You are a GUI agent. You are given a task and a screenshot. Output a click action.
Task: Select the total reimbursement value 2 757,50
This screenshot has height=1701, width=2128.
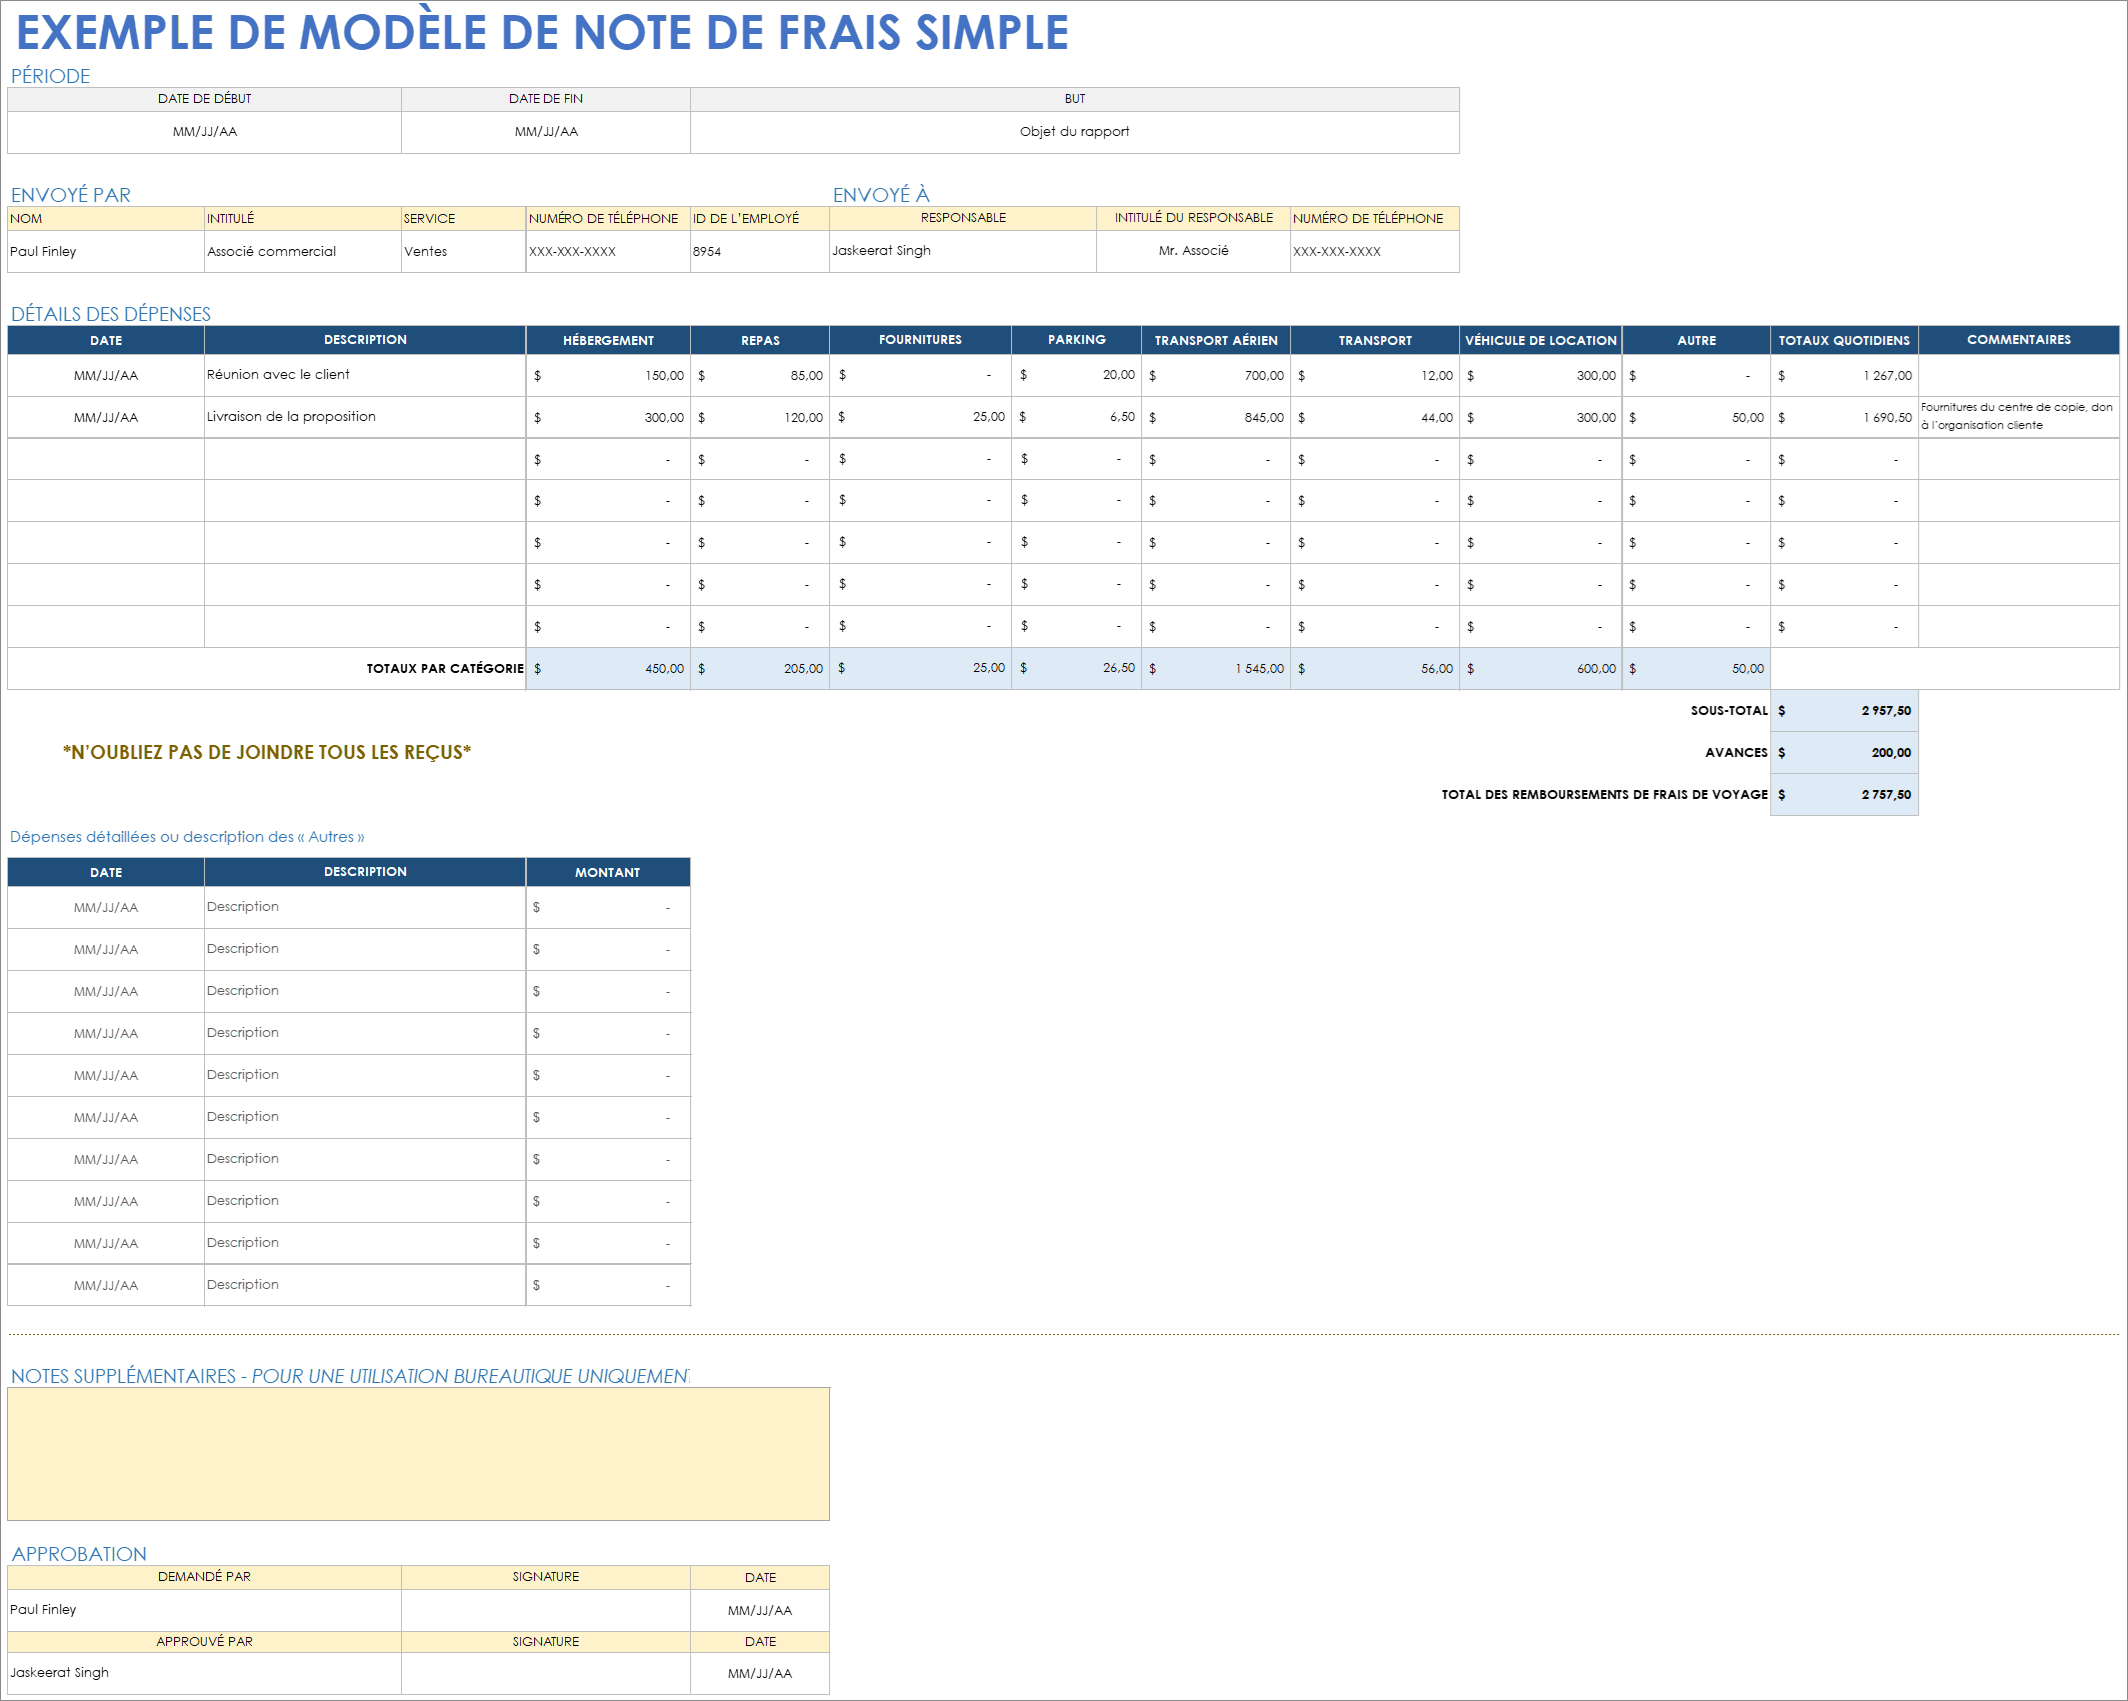(x=1844, y=795)
